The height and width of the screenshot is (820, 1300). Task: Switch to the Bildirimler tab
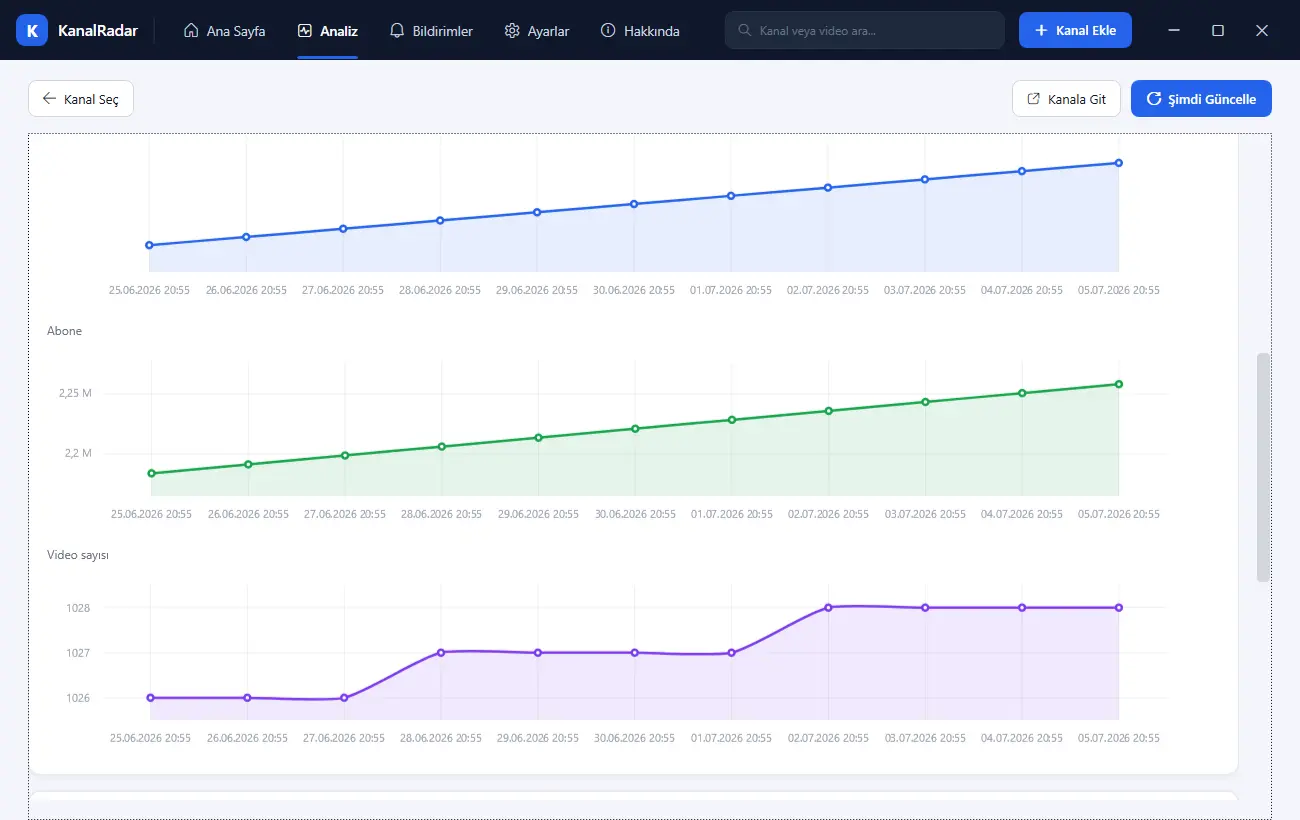(x=431, y=31)
